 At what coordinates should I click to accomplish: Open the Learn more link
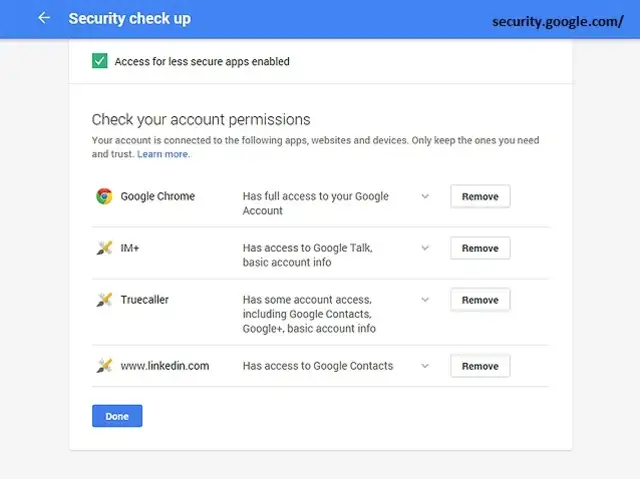coord(163,155)
